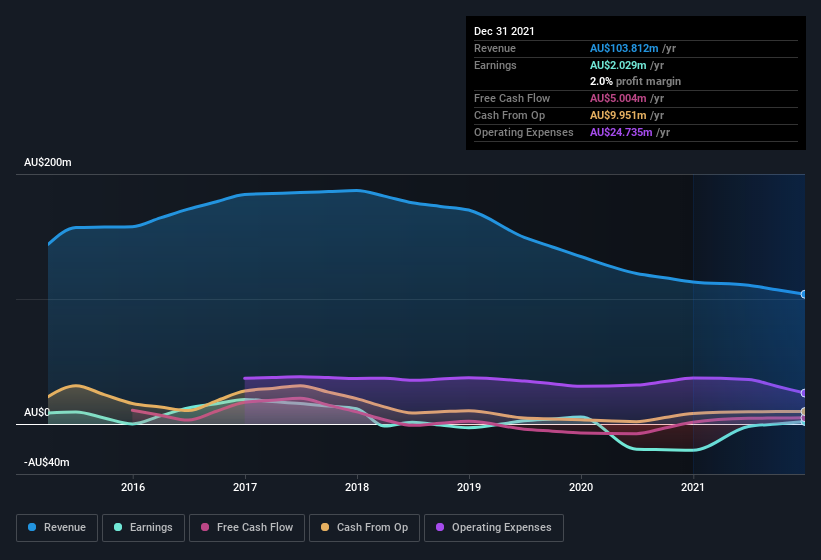Click the AU$9.951m cash from op value
Image resolution: width=821 pixels, height=560 pixels.
pos(618,115)
